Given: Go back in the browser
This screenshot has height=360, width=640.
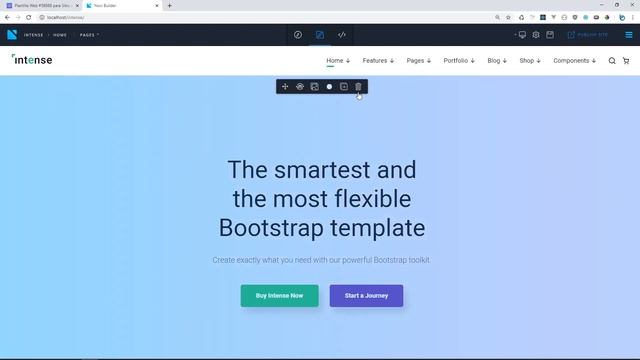Looking at the screenshot, I should click(x=7, y=18).
